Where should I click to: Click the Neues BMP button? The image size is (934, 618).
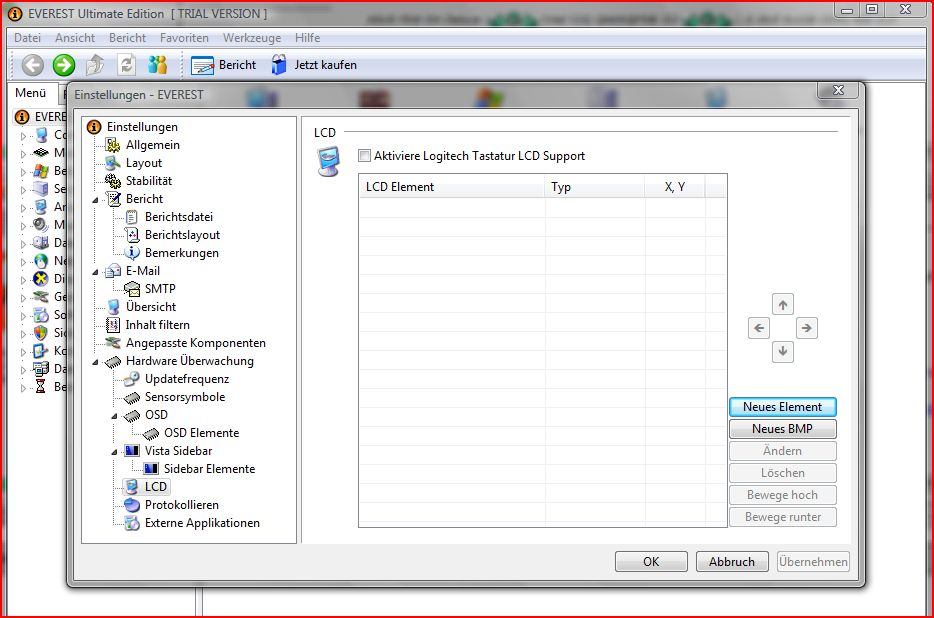tap(783, 428)
